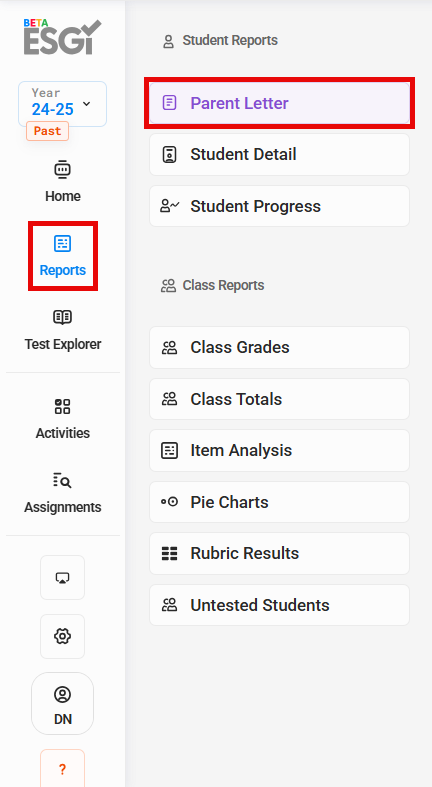432x787 pixels.
Task: Select Parent Letter report
Action: coord(279,103)
